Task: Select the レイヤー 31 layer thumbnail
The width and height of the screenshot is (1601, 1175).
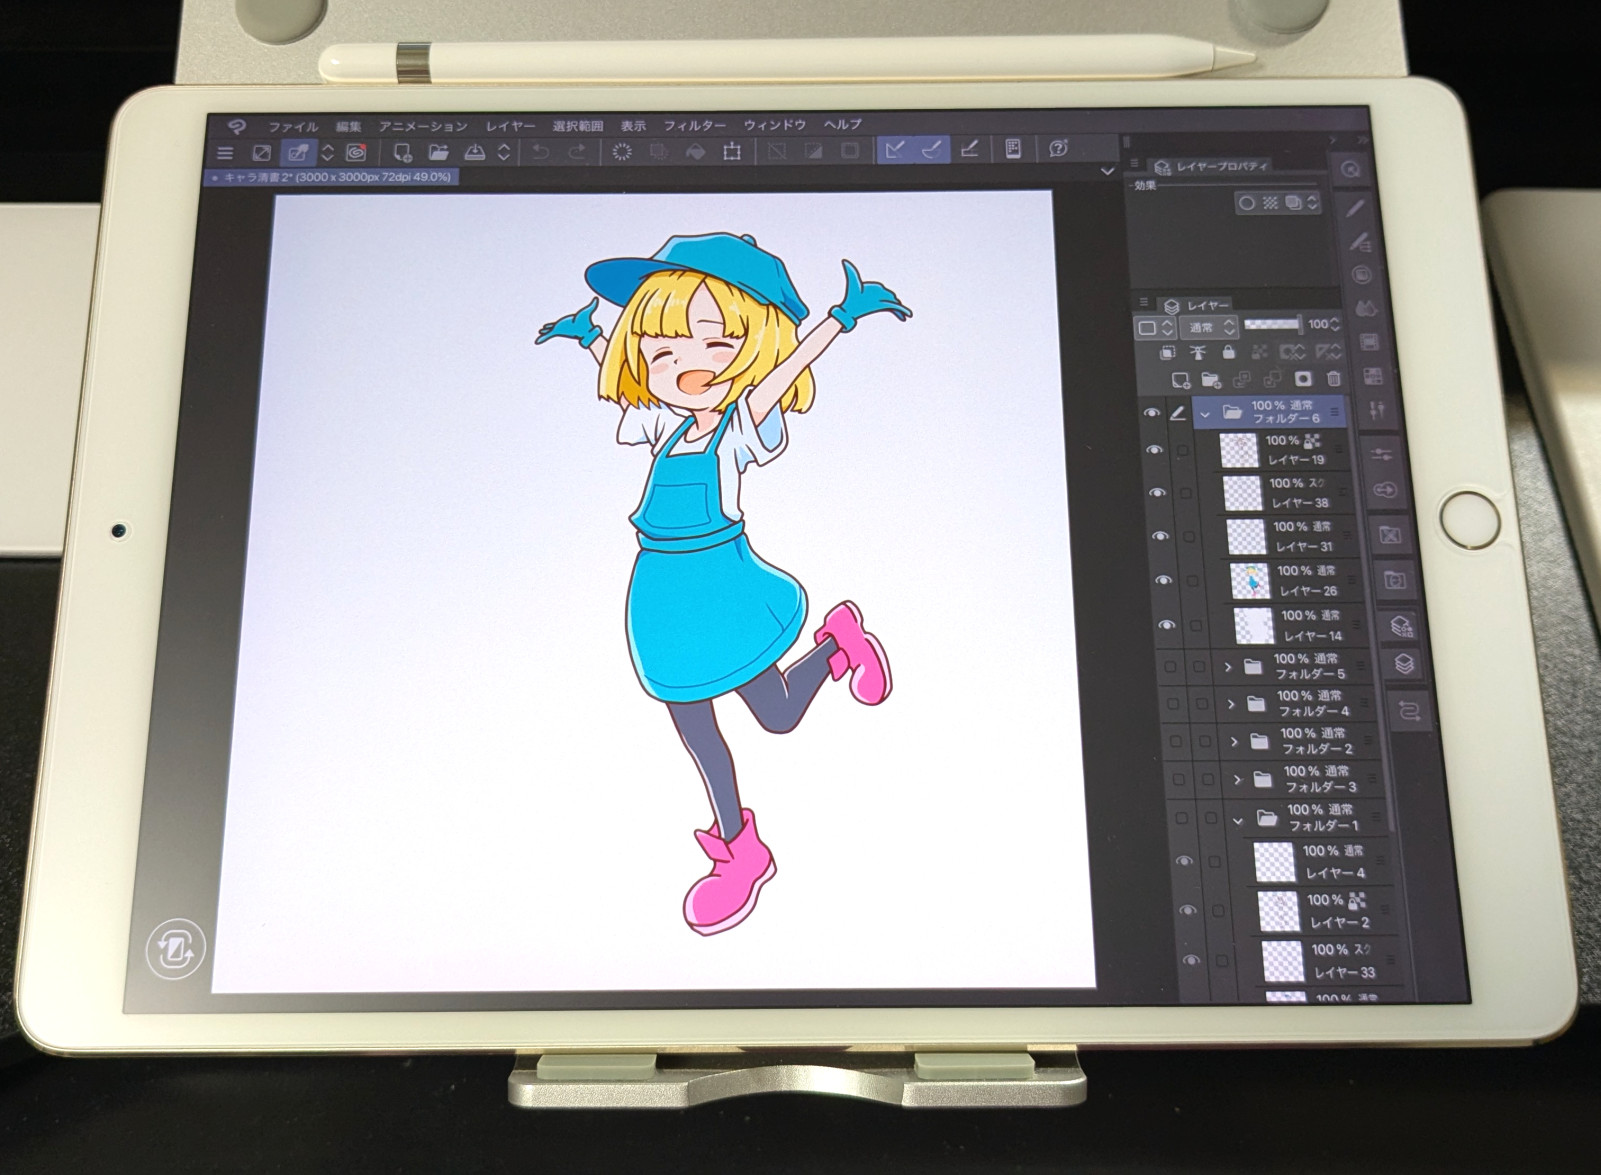Action: (1246, 537)
